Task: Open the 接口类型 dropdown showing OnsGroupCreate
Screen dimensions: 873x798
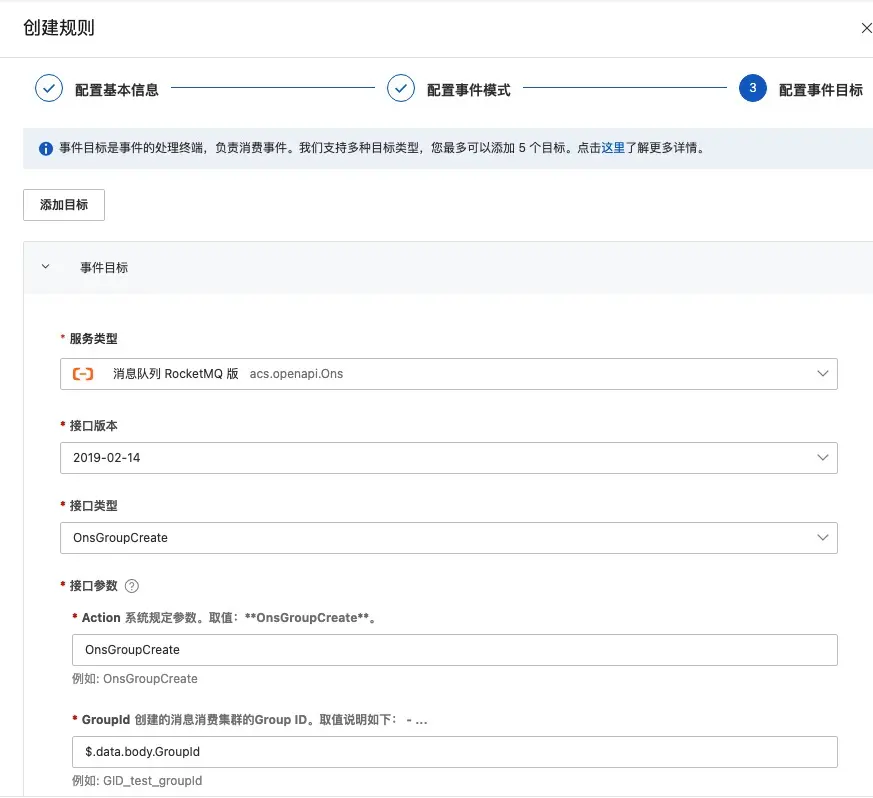Action: pos(449,538)
